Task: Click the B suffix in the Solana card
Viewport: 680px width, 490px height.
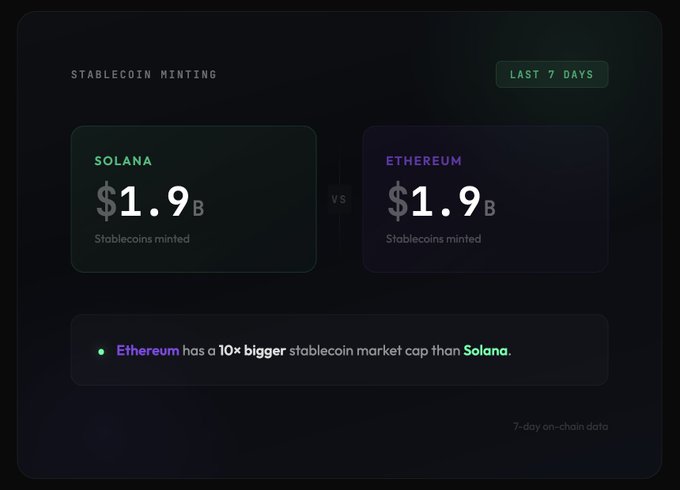Action: (x=198, y=208)
